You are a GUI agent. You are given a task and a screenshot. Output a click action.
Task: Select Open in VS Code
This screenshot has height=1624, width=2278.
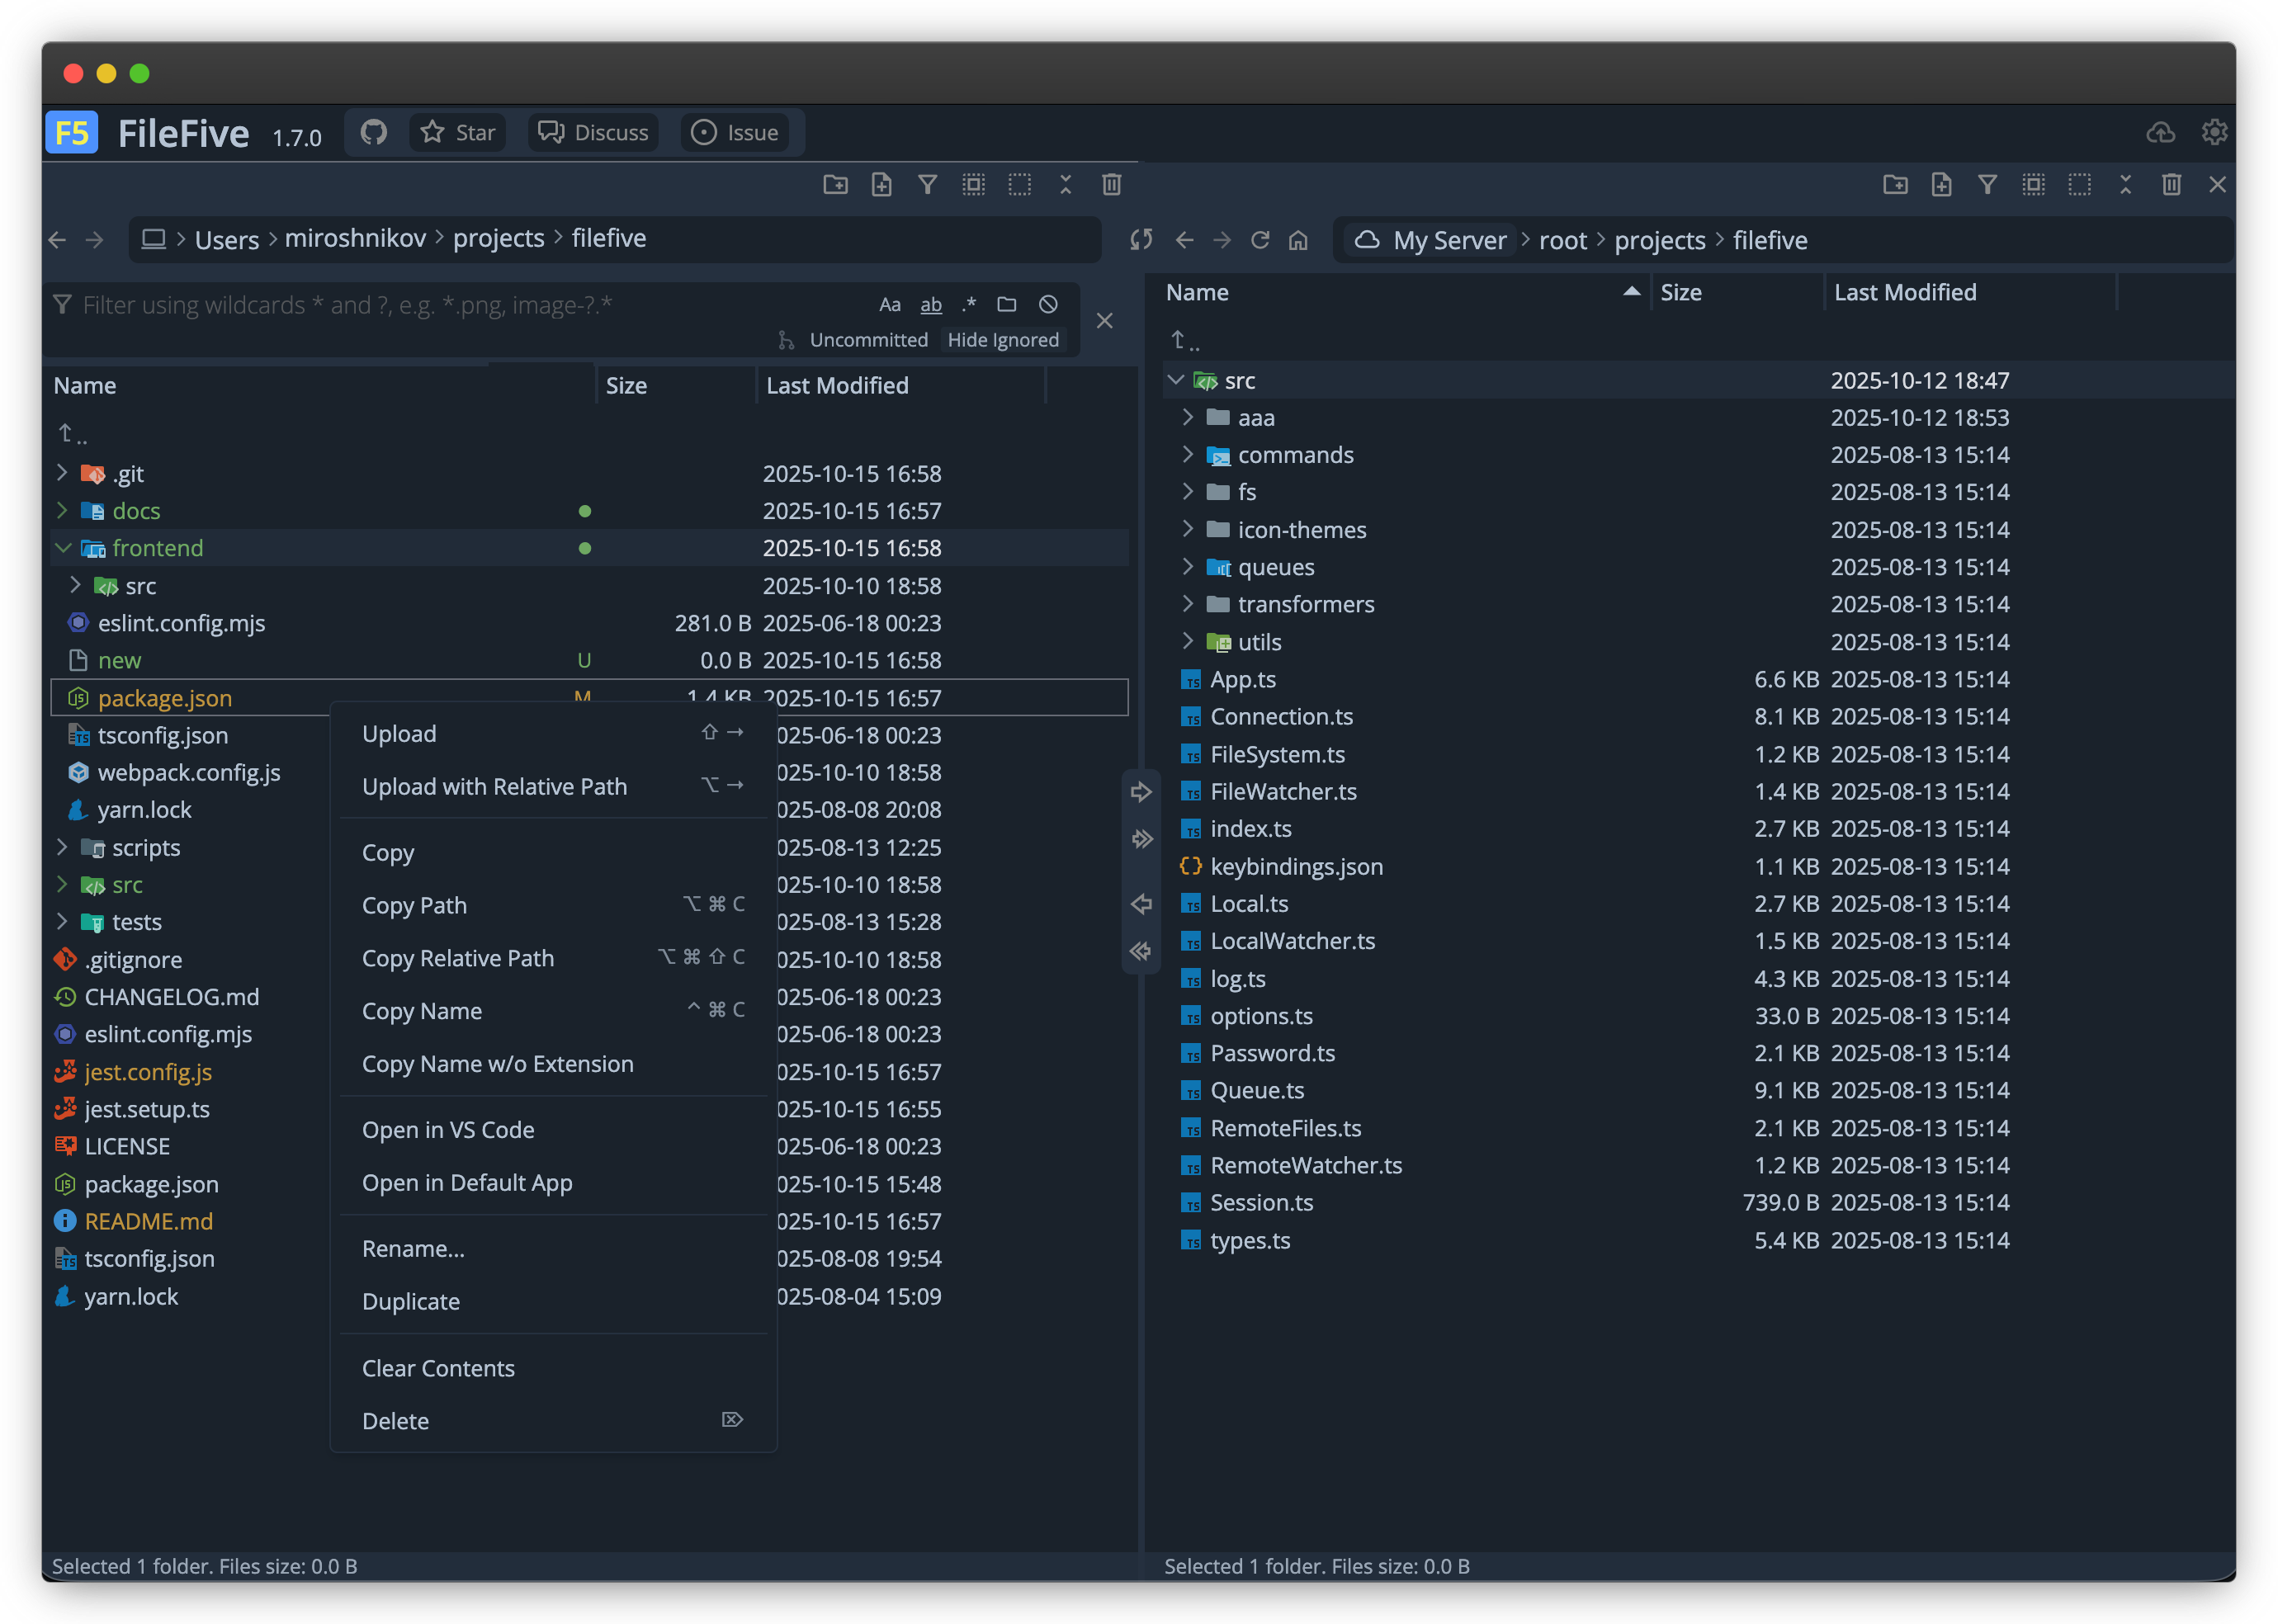[553, 1130]
